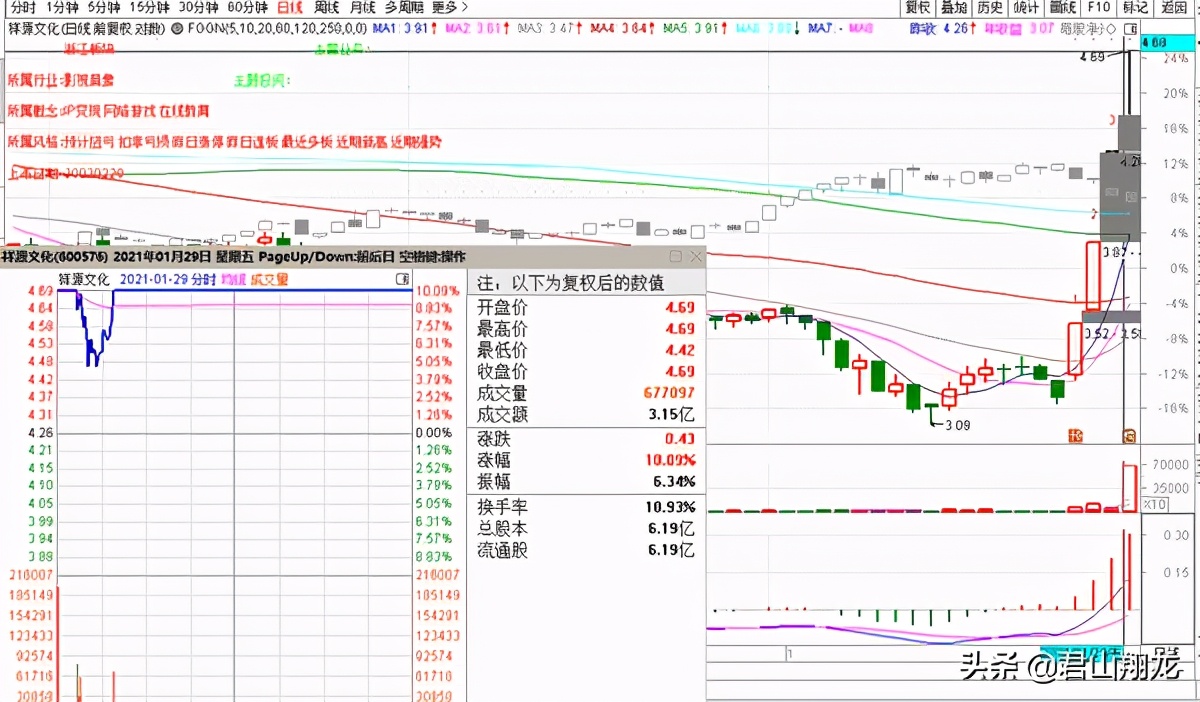Click the 复权 adjustment button
The width and height of the screenshot is (1200, 702).
[x=918, y=8]
